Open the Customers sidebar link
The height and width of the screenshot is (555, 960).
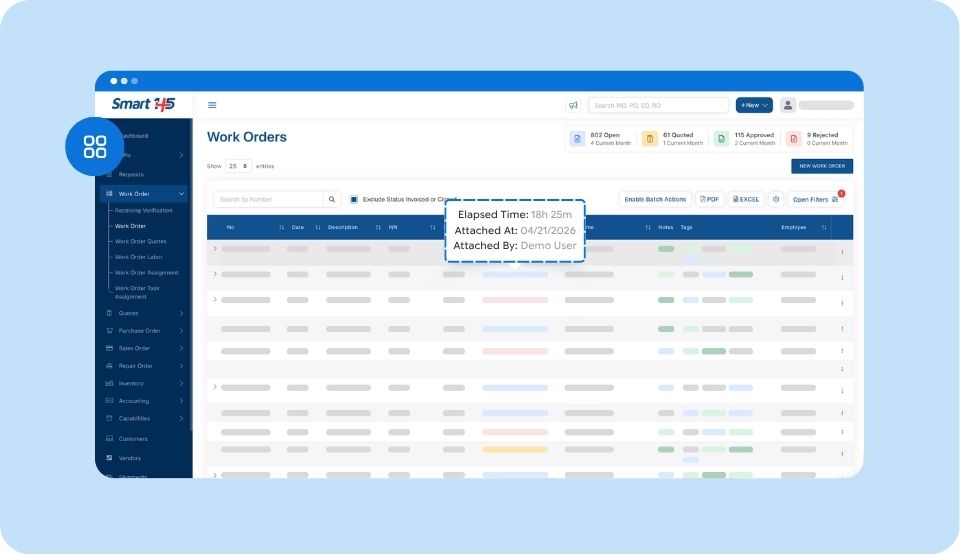click(x=133, y=439)
